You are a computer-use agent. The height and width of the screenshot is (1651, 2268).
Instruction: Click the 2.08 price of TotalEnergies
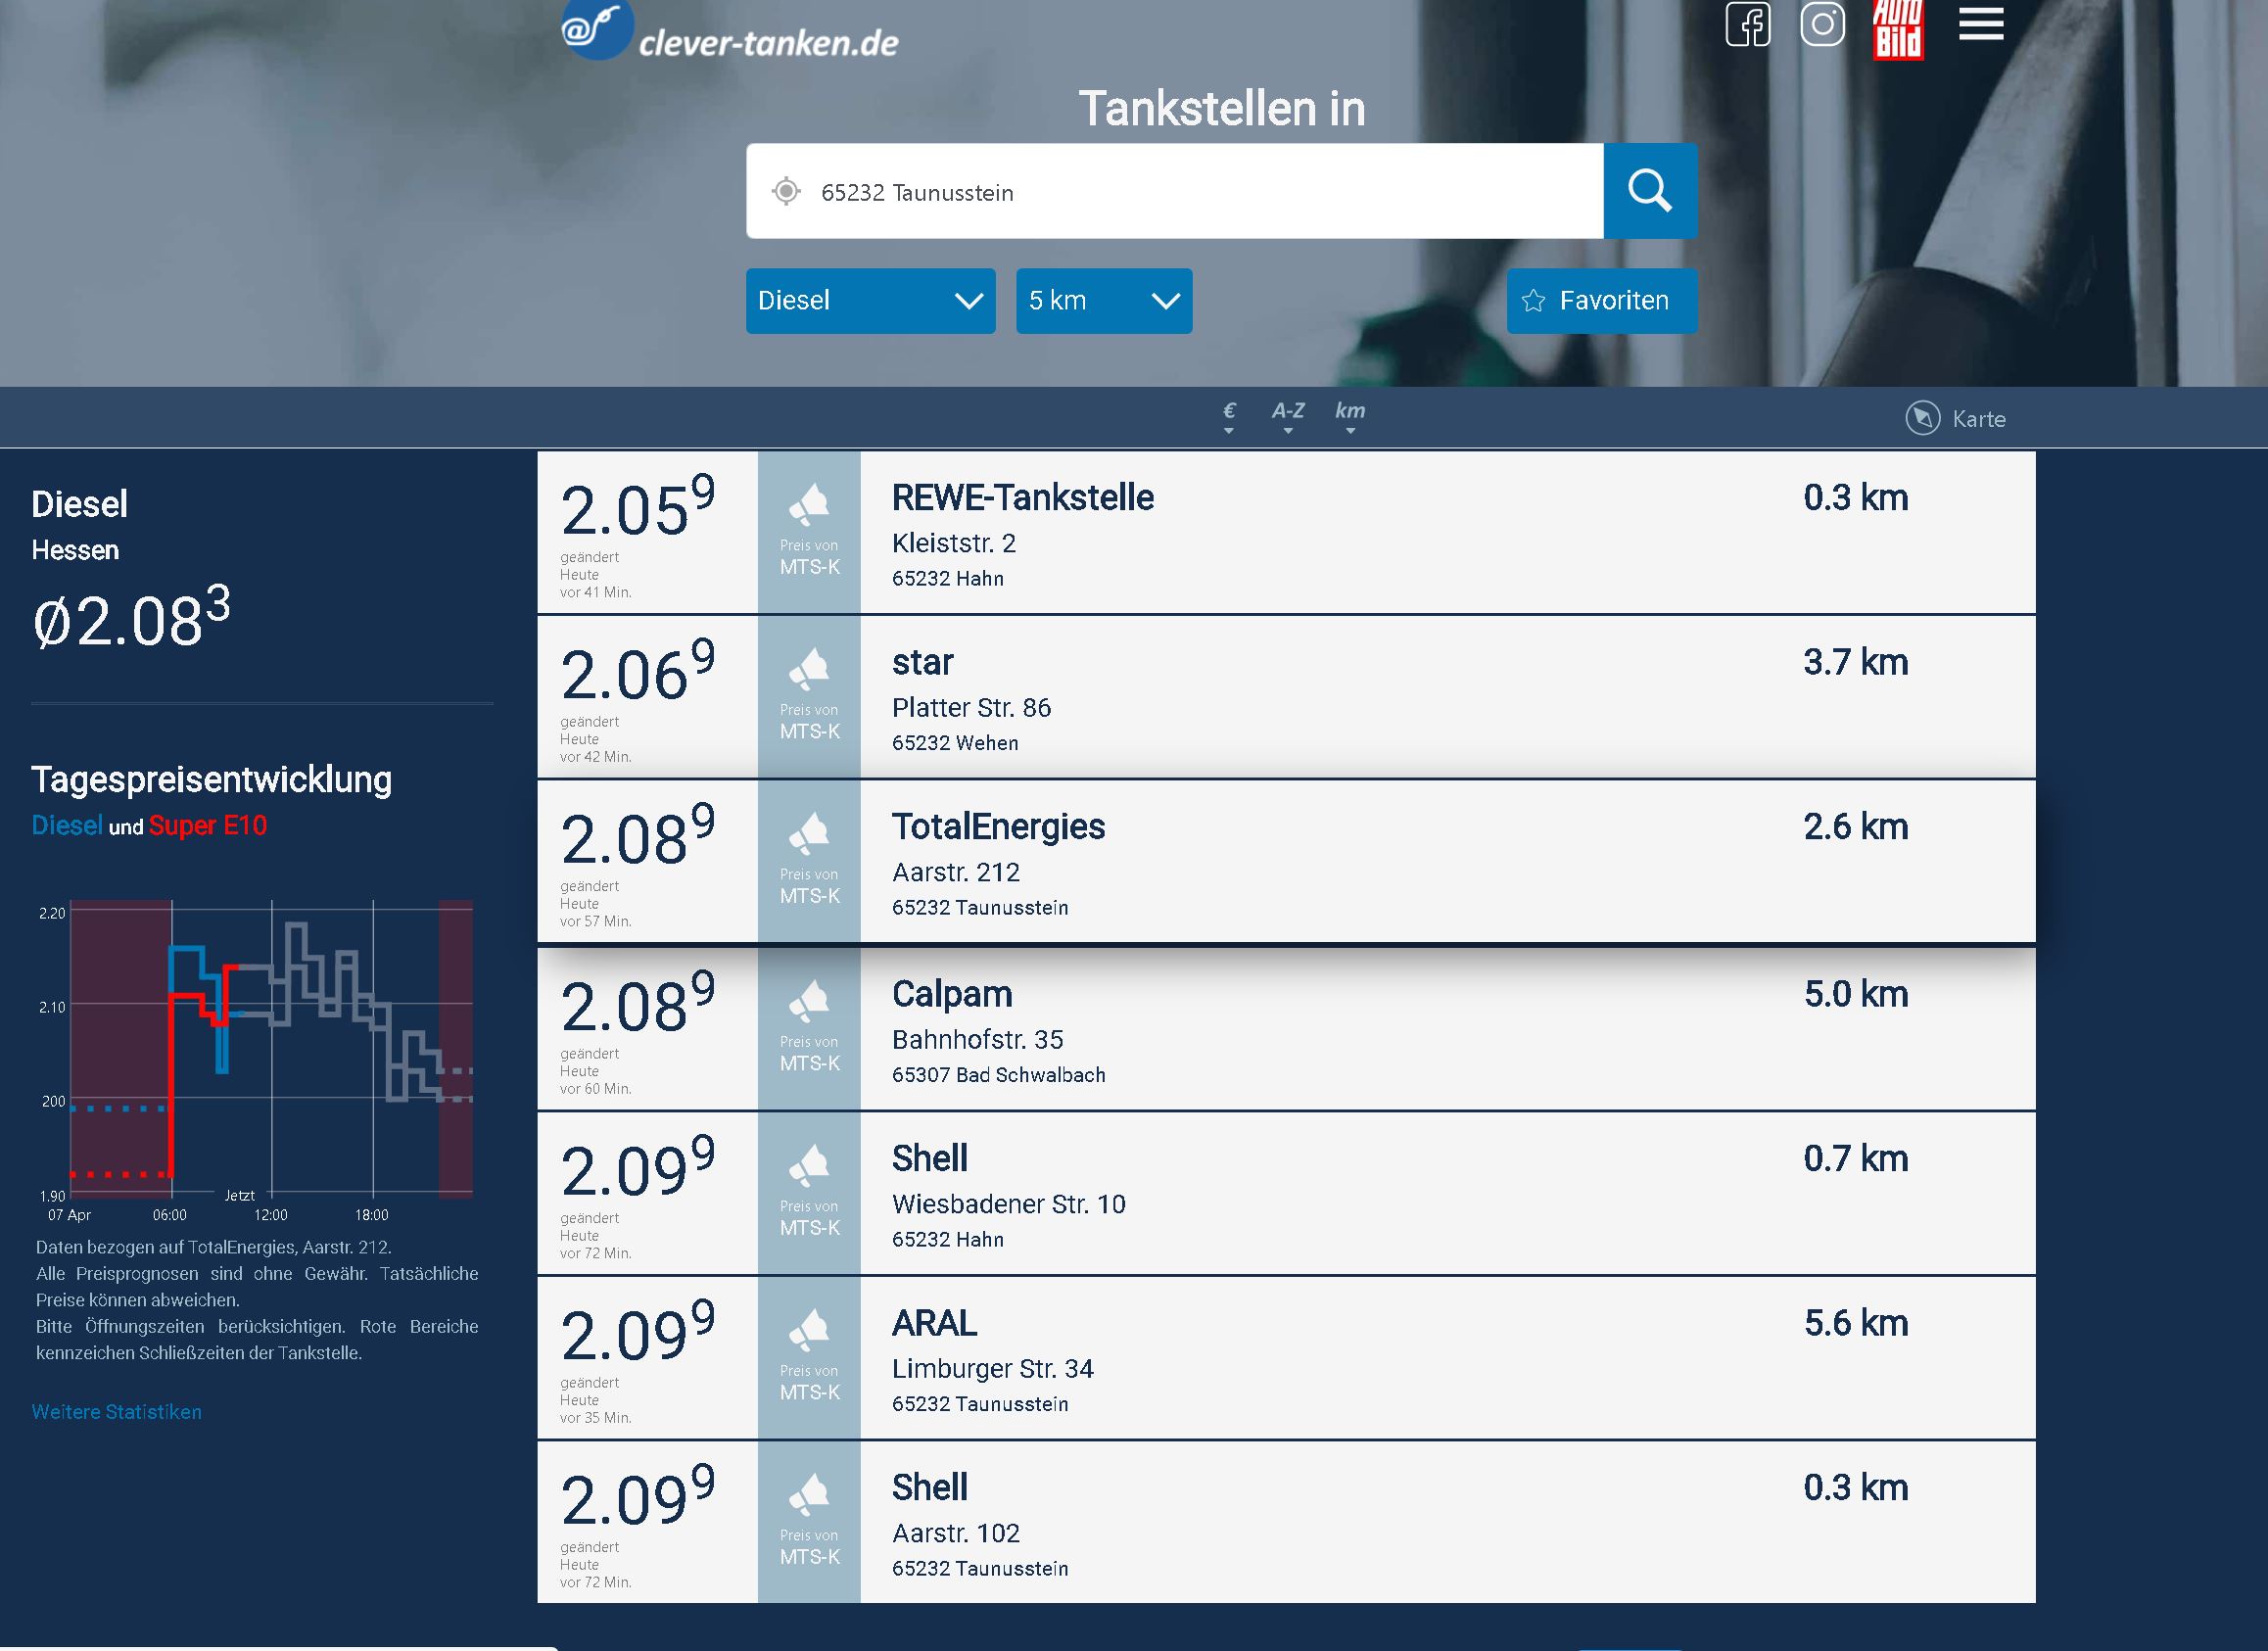pos(638,836)
